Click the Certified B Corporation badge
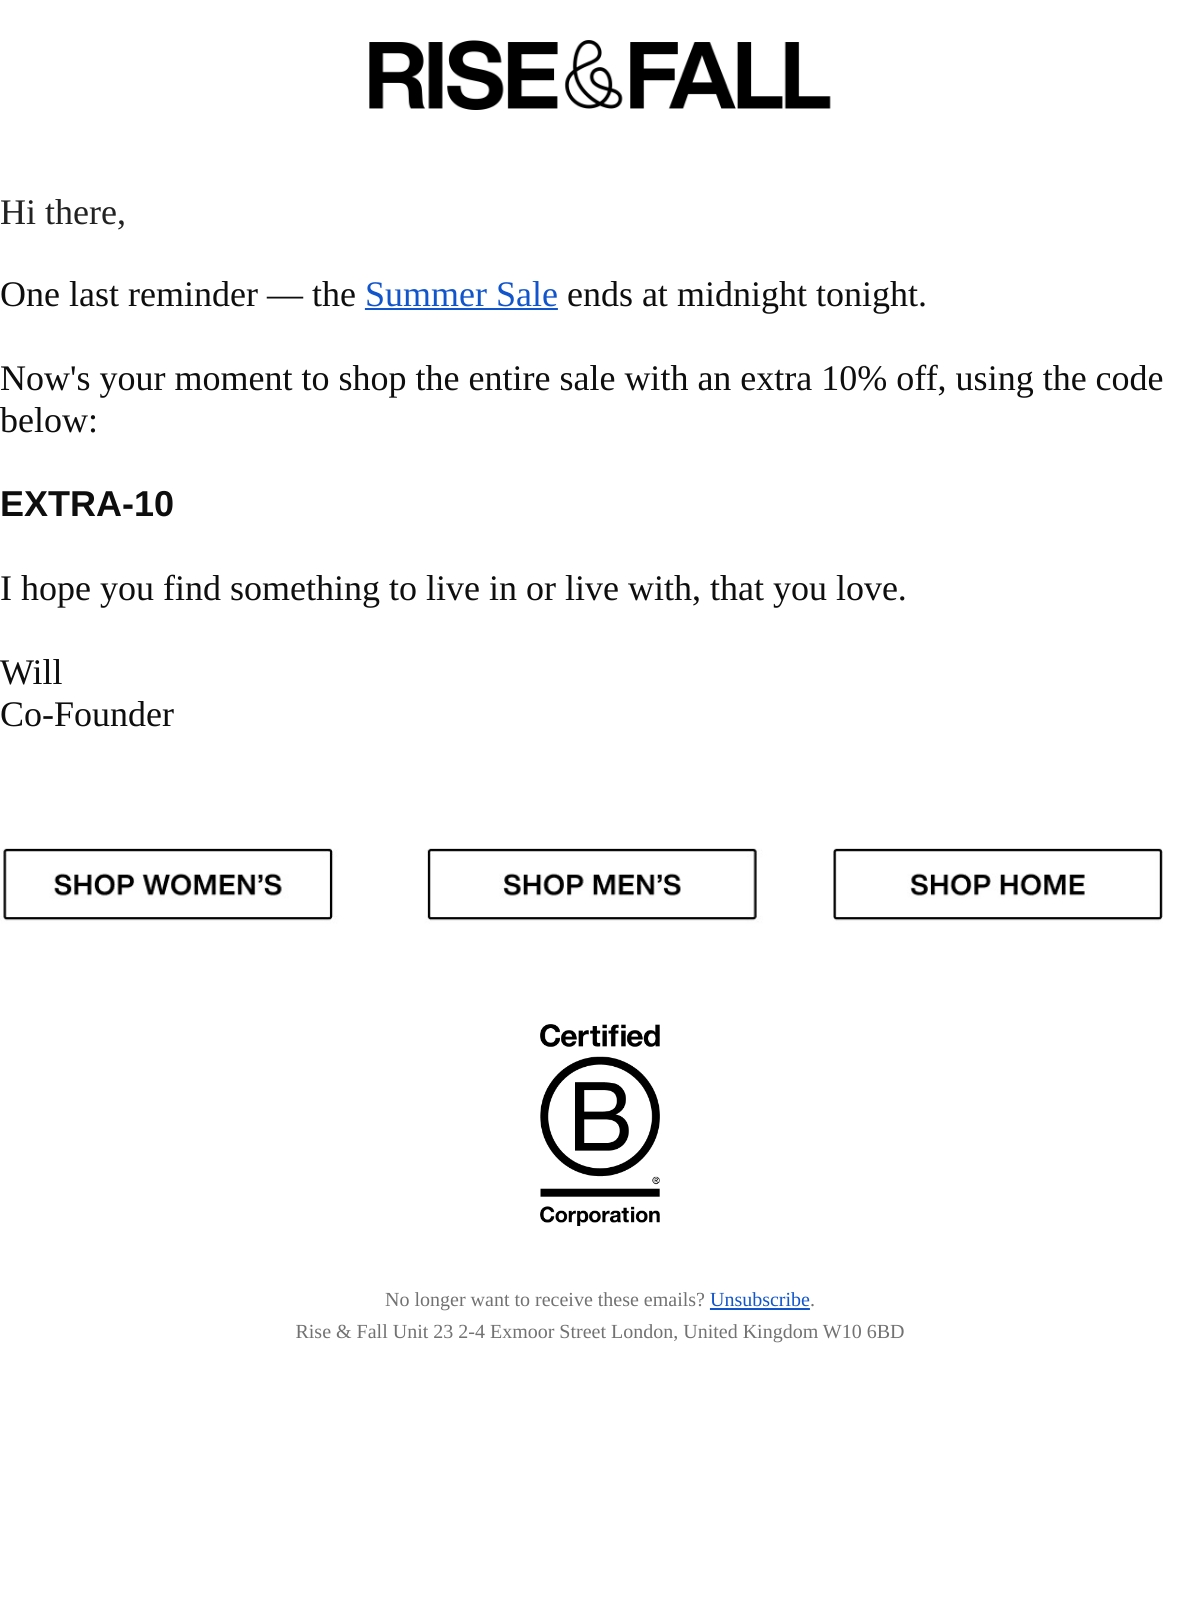This screenshot has width=1200, height=1600. [x=600, y=1124]
